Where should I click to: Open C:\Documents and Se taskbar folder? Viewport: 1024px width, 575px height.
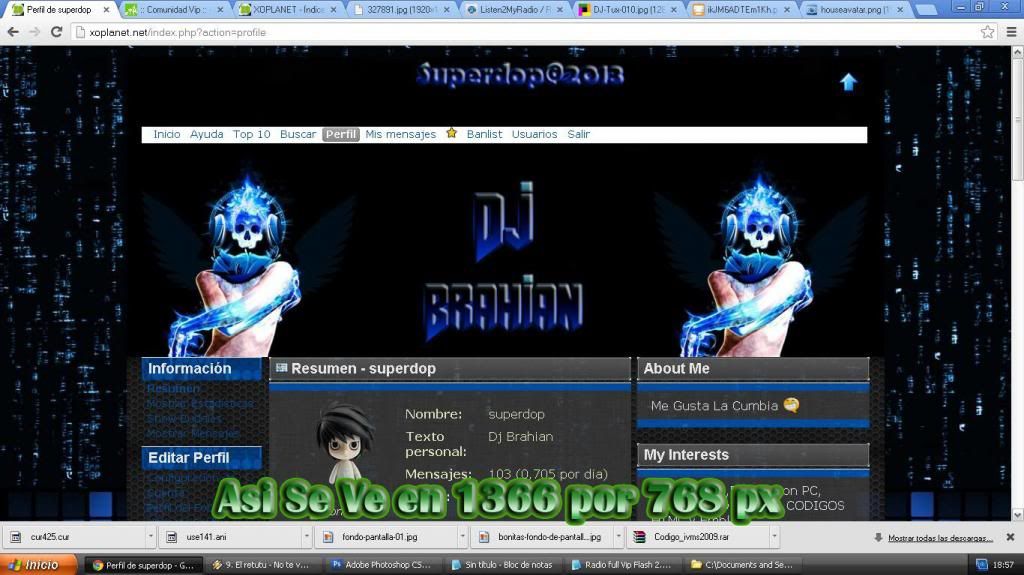pyautogui.click(x=743, y=565)
